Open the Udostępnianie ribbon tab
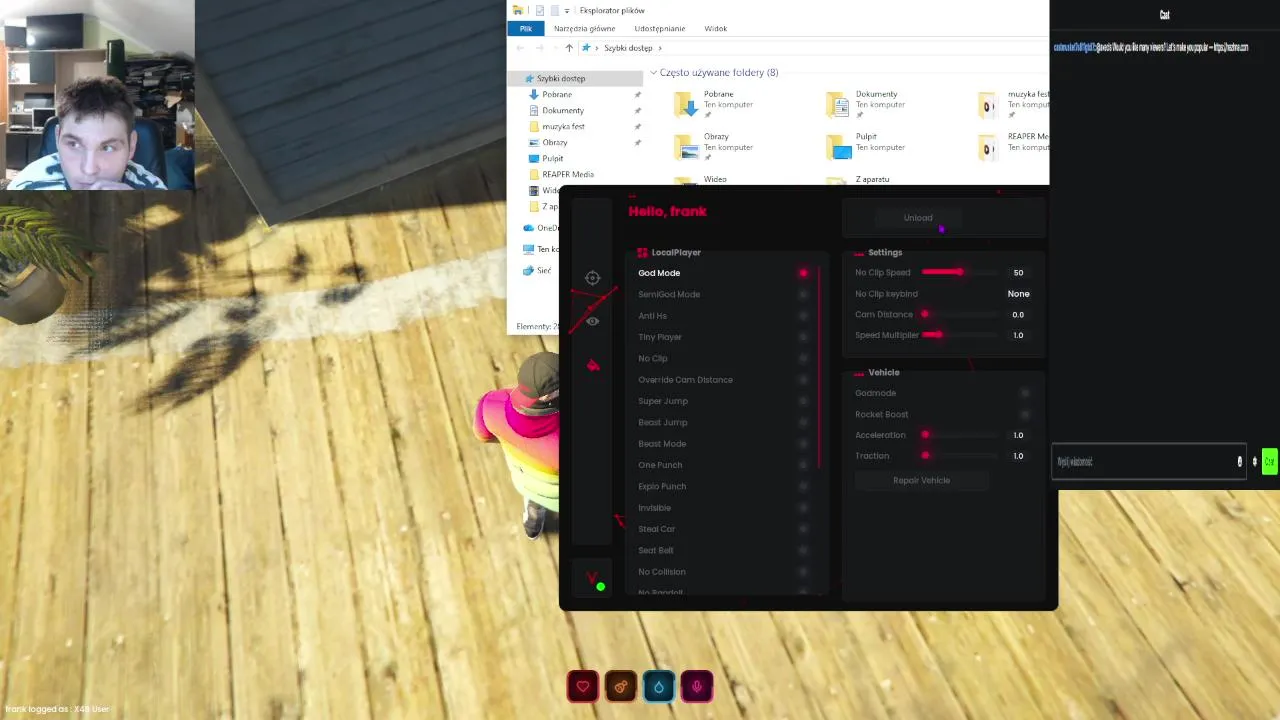Screen dimensions: 1280x720 click(659, 29)
